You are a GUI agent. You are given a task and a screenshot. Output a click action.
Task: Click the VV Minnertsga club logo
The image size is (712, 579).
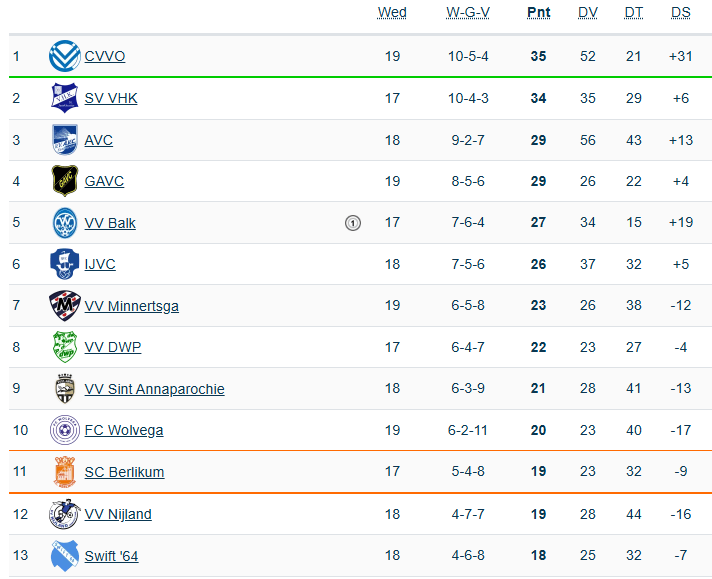tap(65, 306)
